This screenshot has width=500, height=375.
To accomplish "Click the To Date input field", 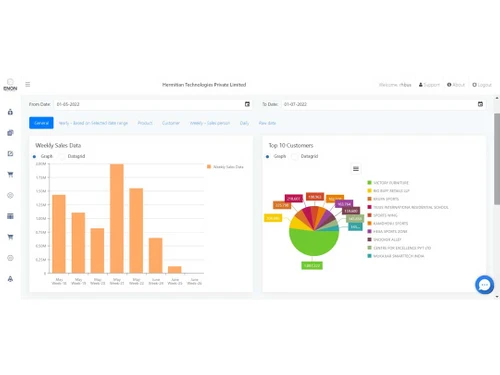I will 383,104.
